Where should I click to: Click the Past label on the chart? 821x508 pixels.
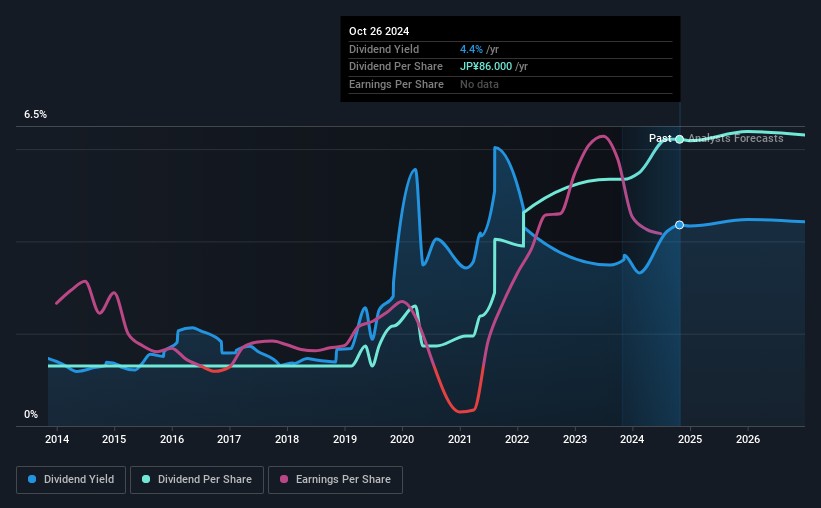pos(660,138)
